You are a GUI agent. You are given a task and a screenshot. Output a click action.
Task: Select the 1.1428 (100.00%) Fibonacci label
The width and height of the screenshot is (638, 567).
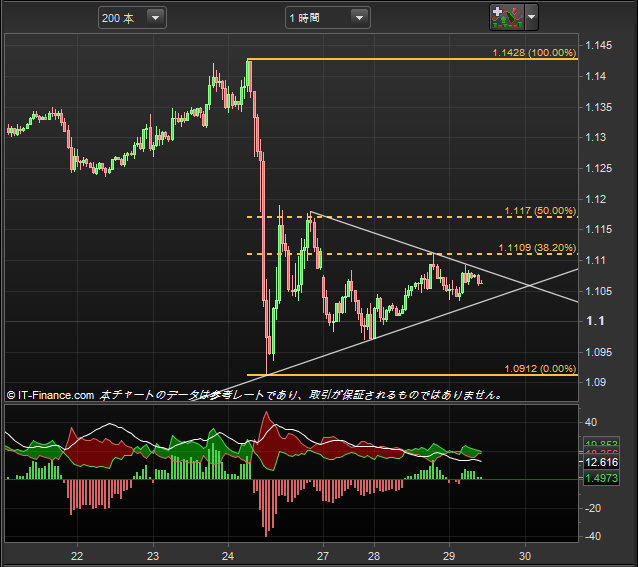[x=534, y=52]
